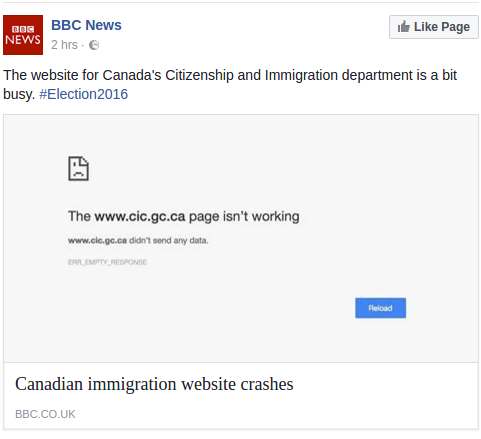
Task: Click the "didn't send any data" message
Action: [x=169, y=241]
